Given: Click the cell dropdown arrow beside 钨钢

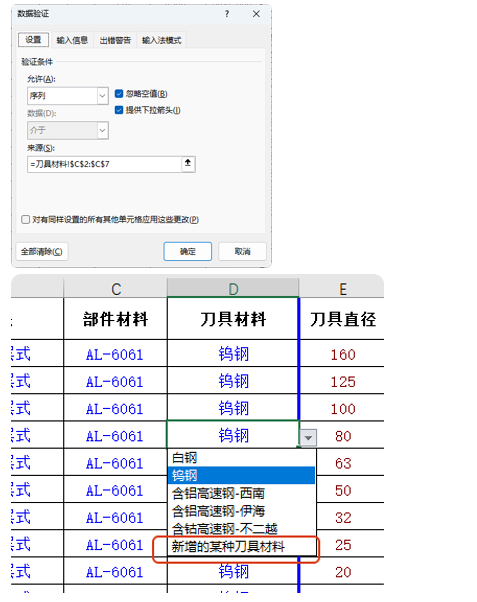Looking at the screenshot, I should pyautogui.click(x=308, y=437).
